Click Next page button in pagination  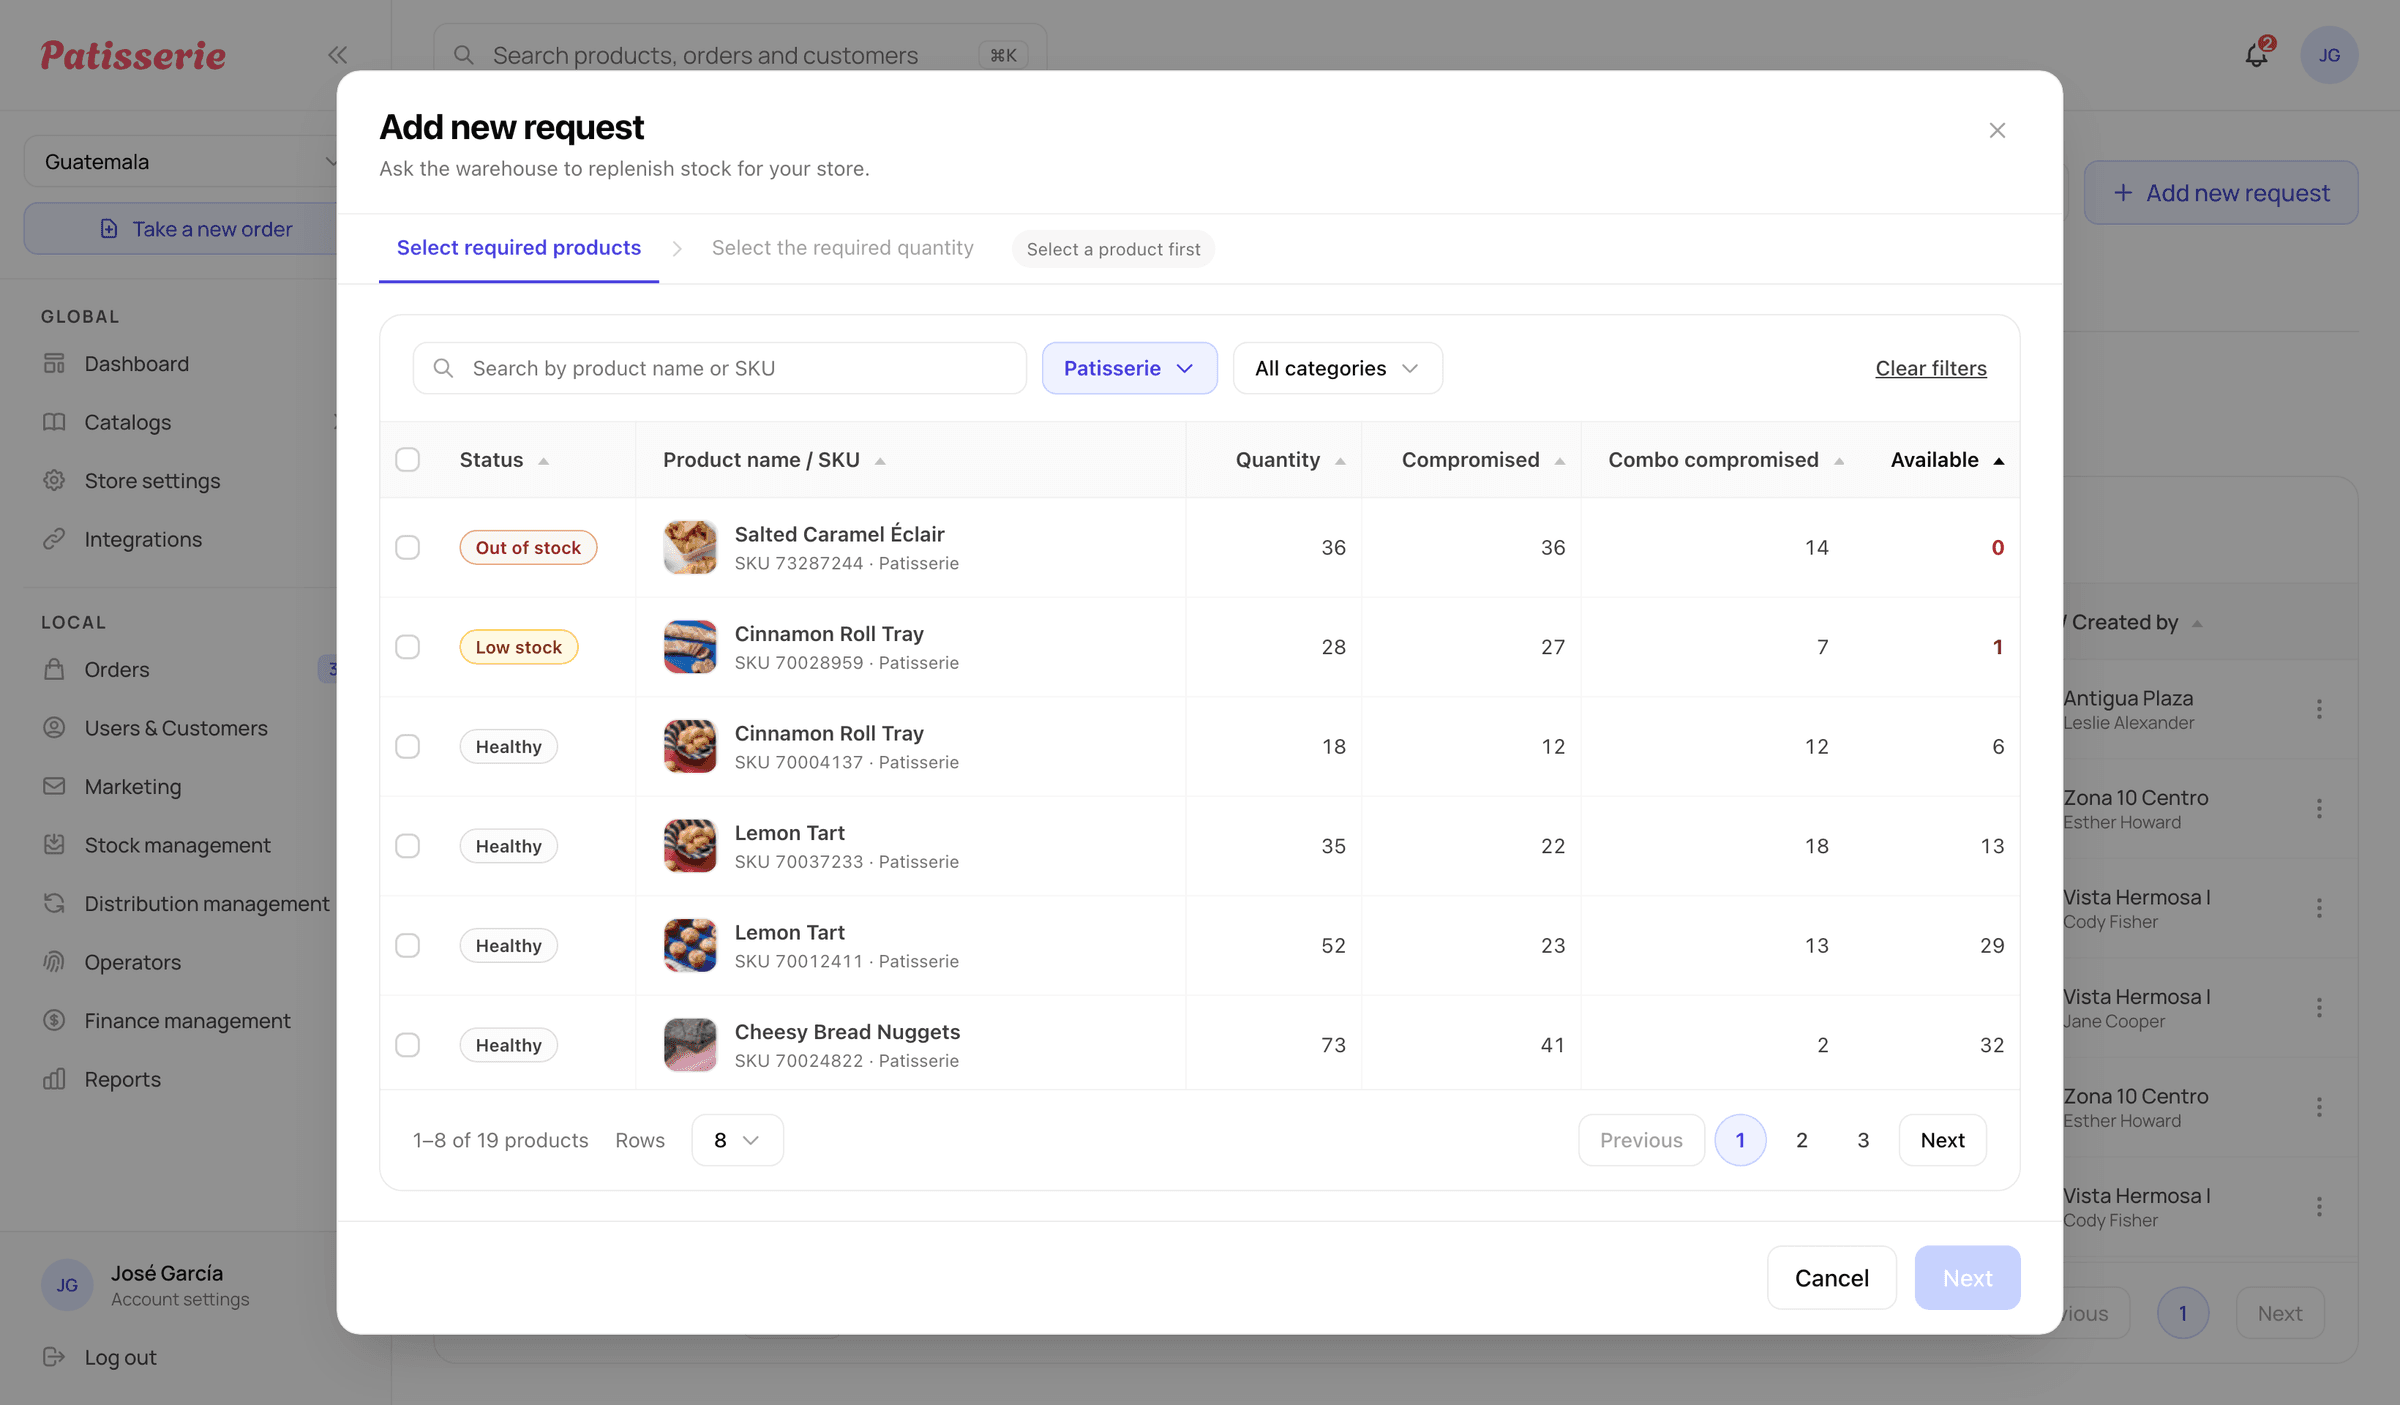(x=1942, y=1140)
